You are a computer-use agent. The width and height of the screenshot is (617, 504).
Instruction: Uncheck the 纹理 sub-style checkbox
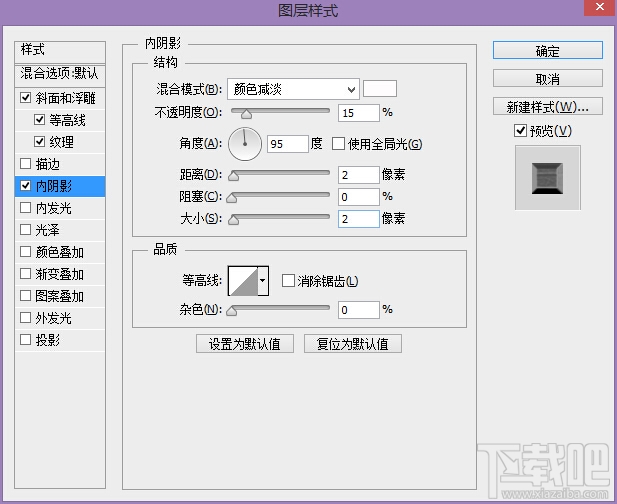39,142
